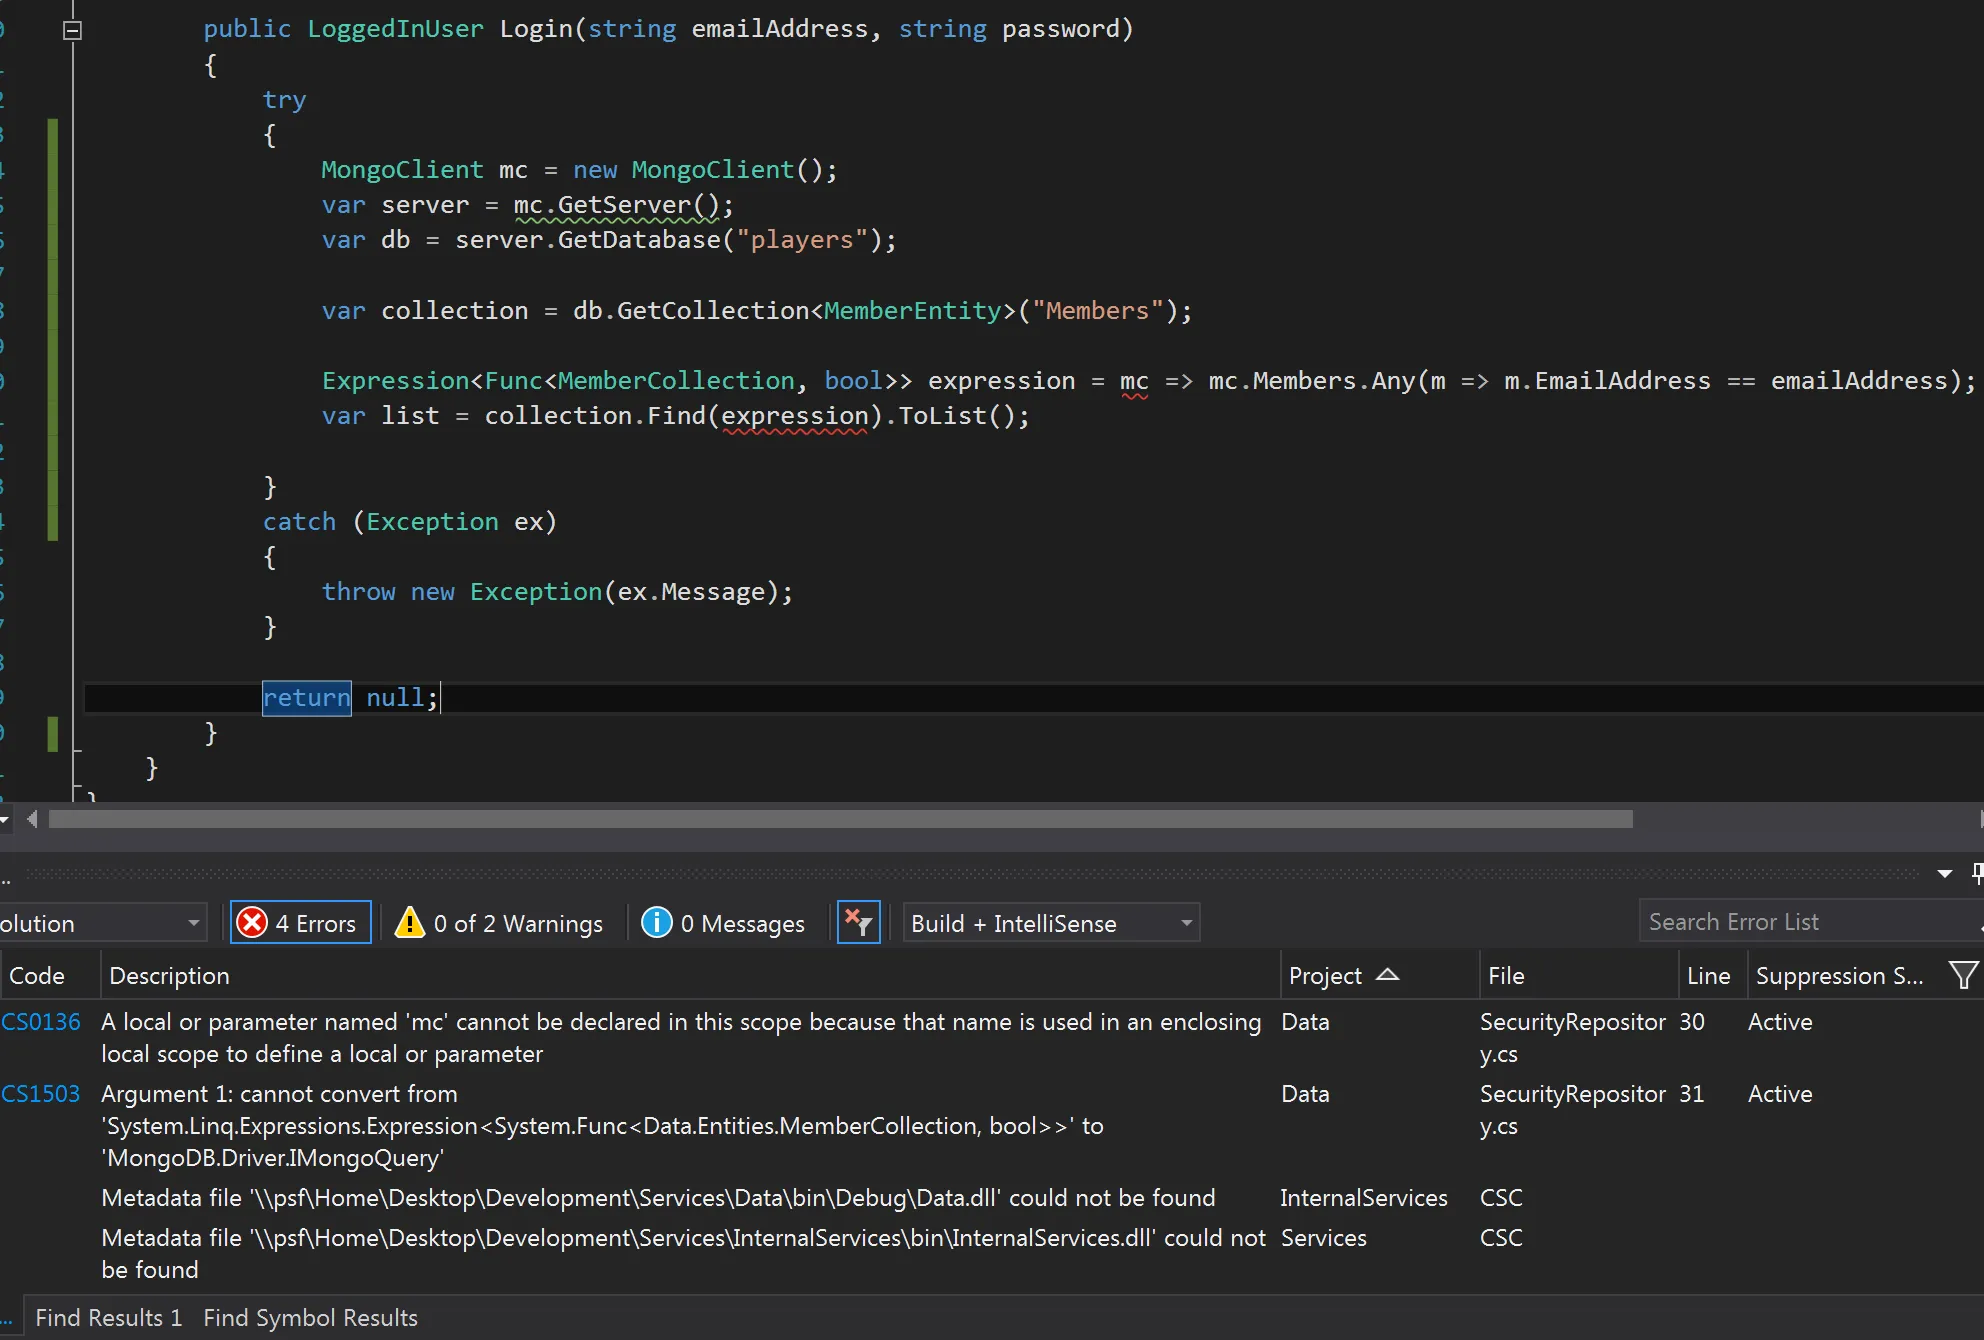
Task: Switch to Find Symbol Results tab
Action: click(310, 1317)
